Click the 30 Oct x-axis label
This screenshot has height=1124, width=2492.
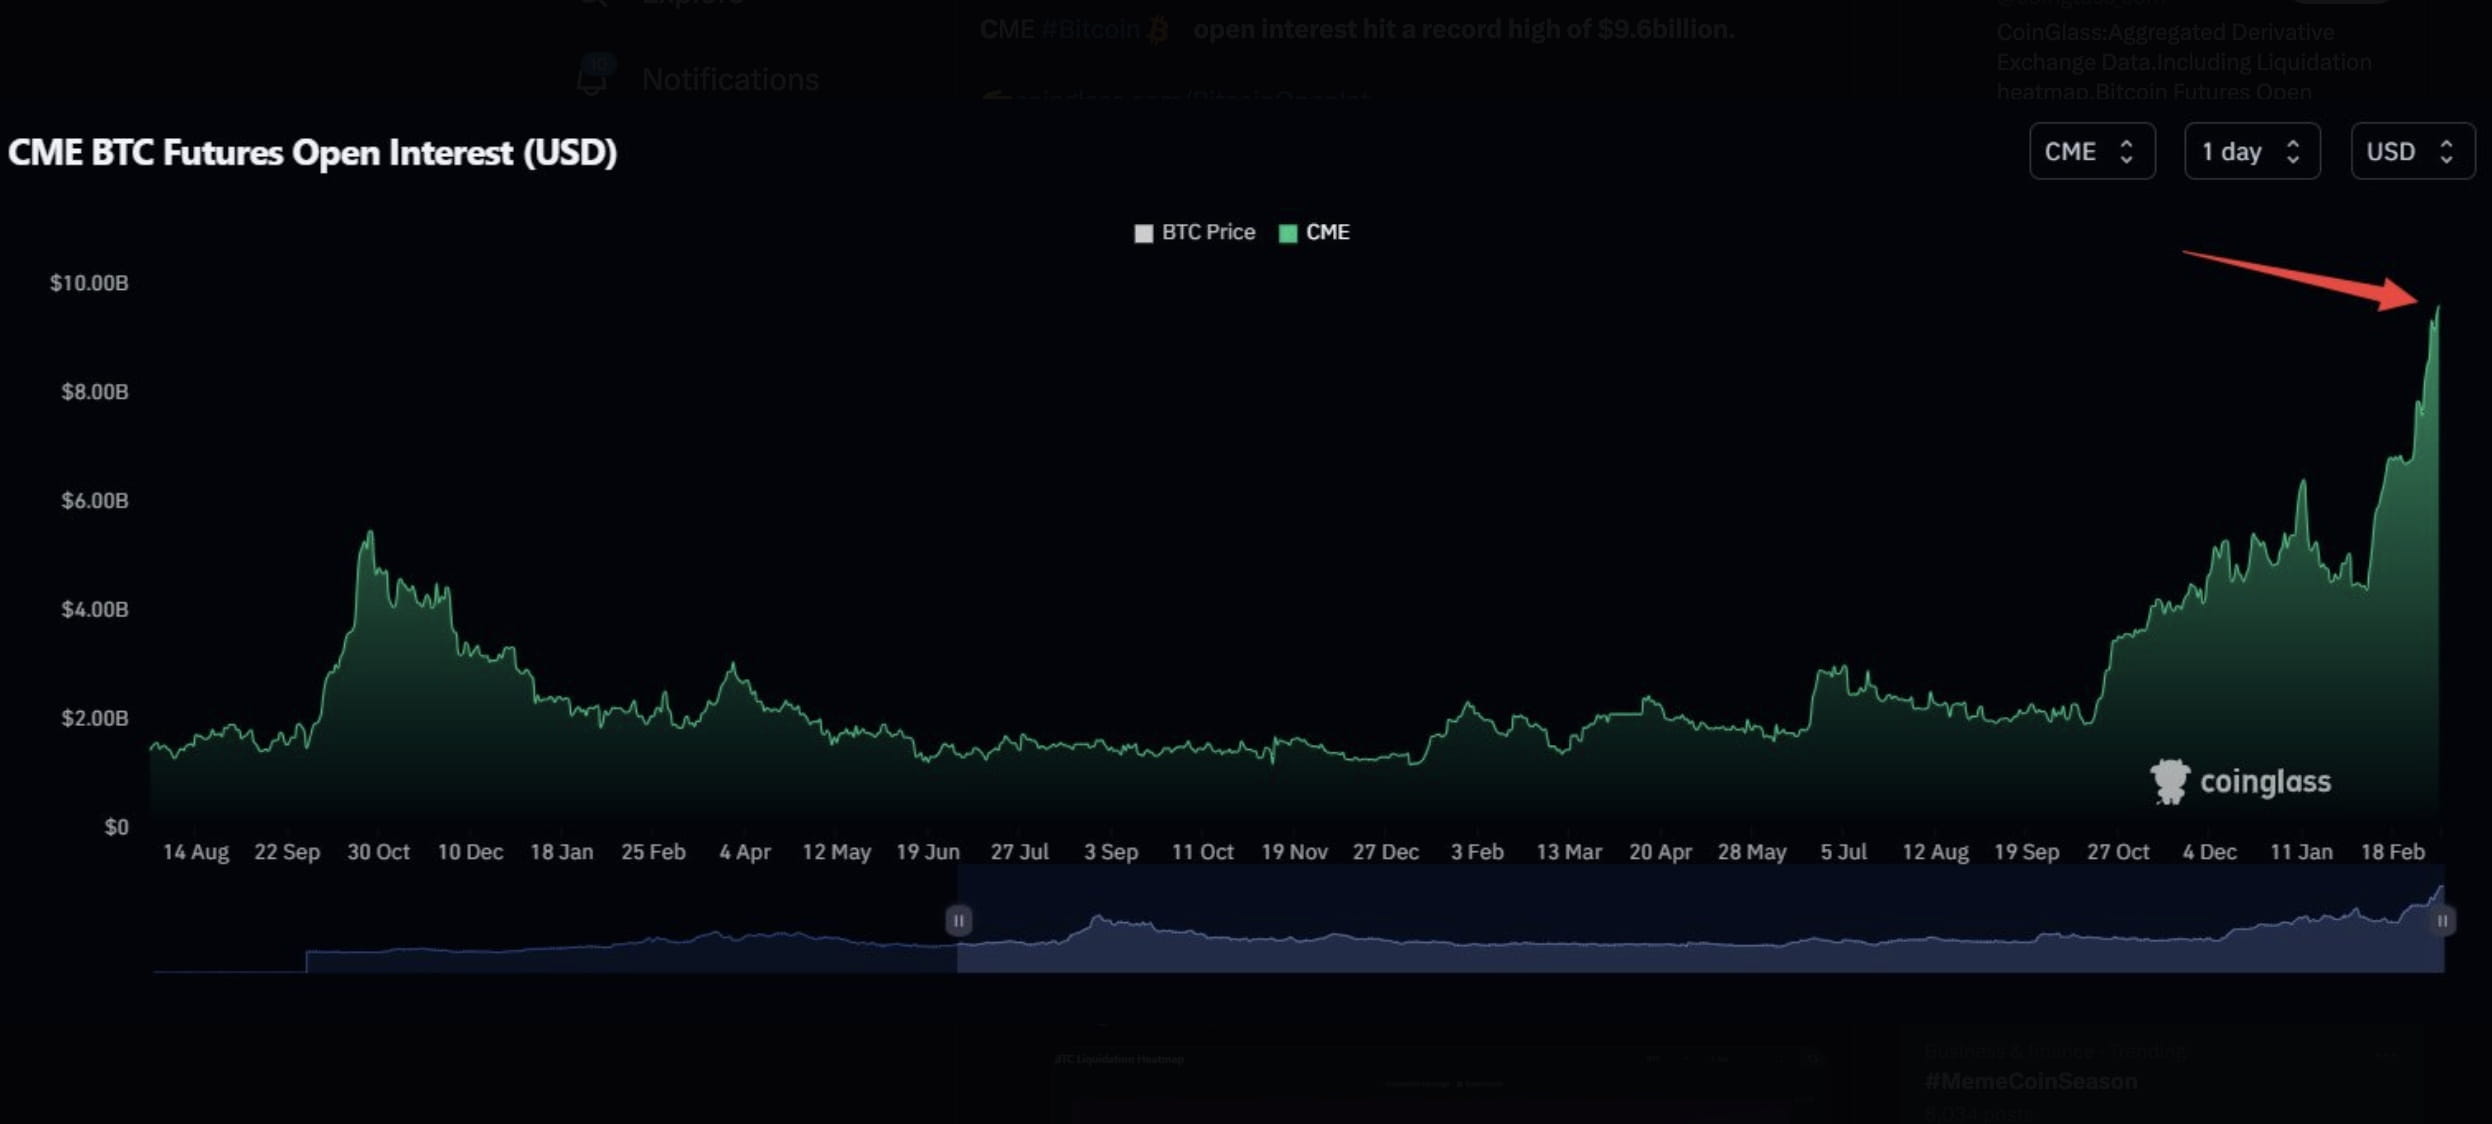[378, 852]
